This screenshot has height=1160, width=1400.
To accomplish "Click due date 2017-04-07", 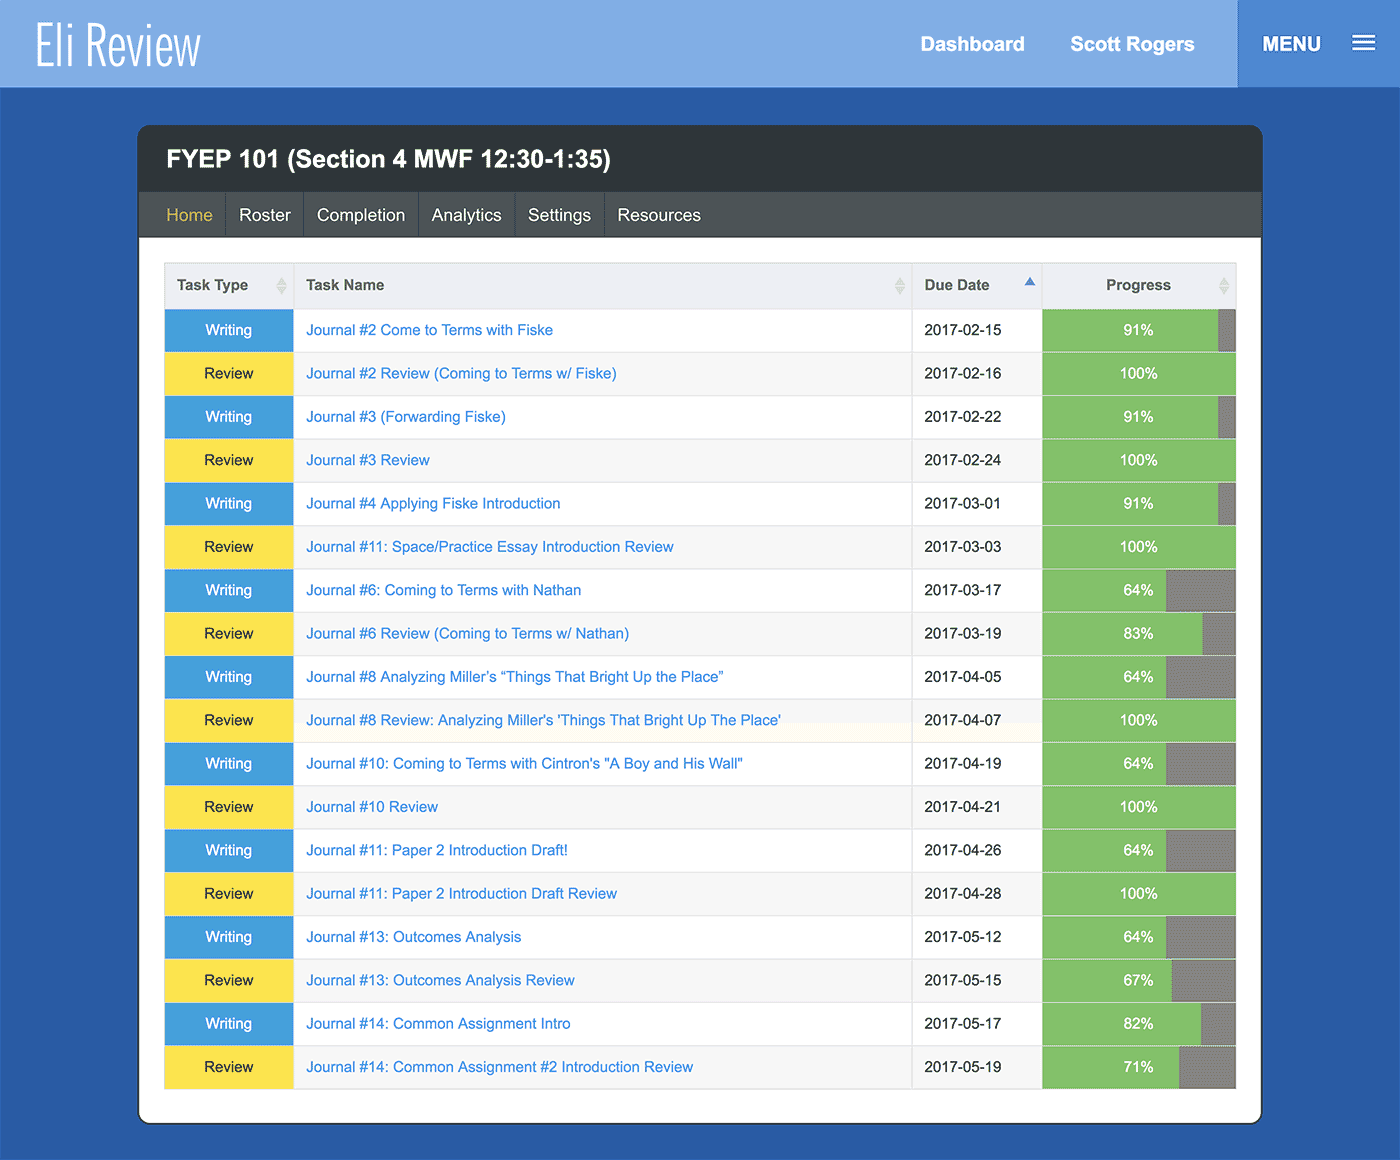I will tap(962, 720).
